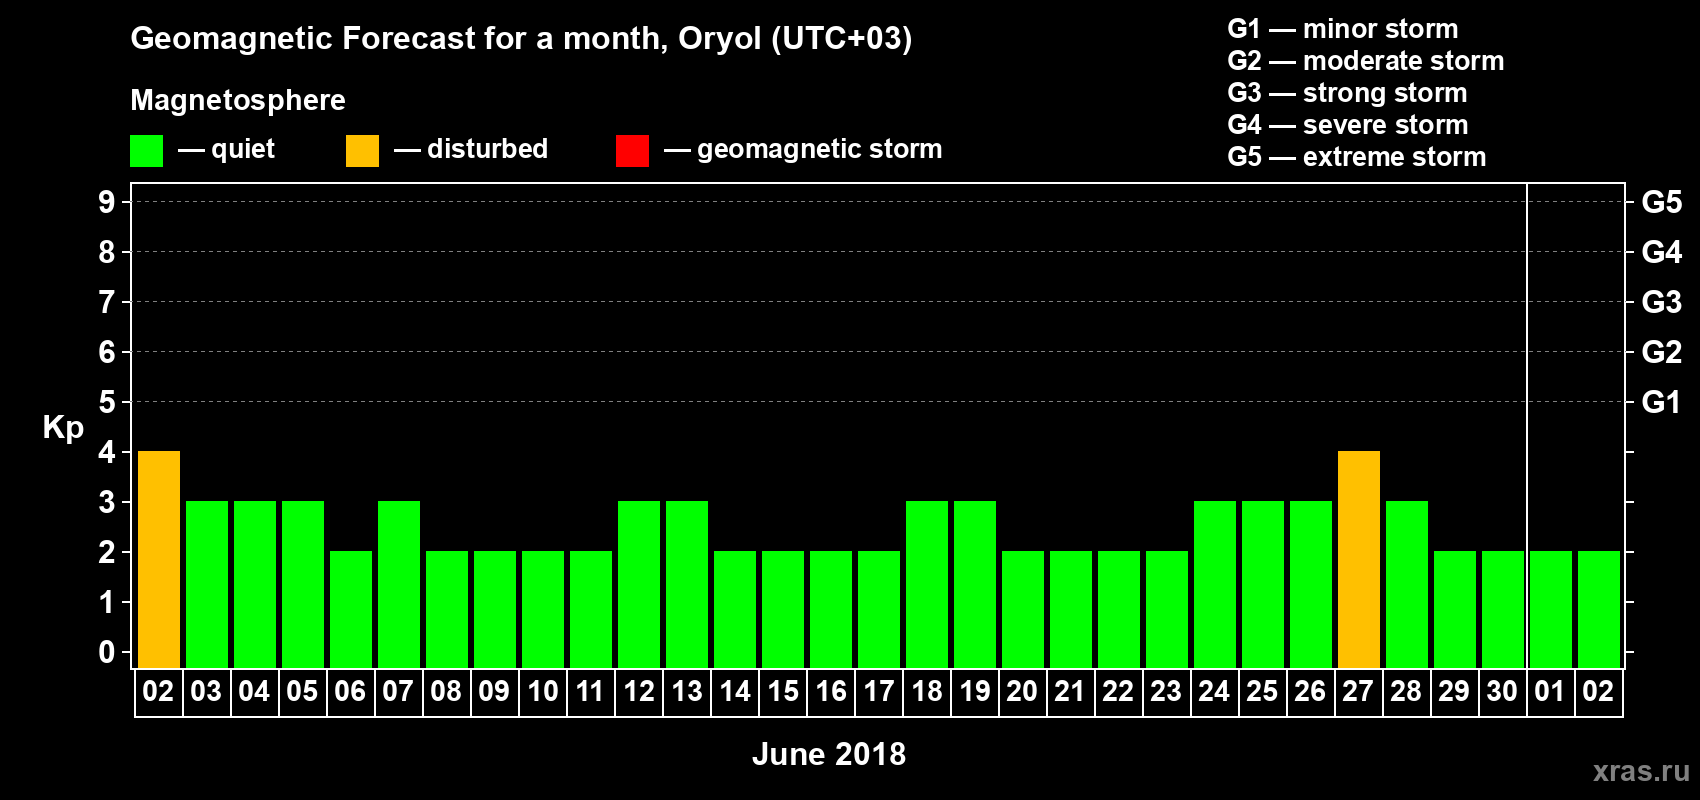Click the date label 27
This screenshot has width=1700, height=800.
(1358, 691)
